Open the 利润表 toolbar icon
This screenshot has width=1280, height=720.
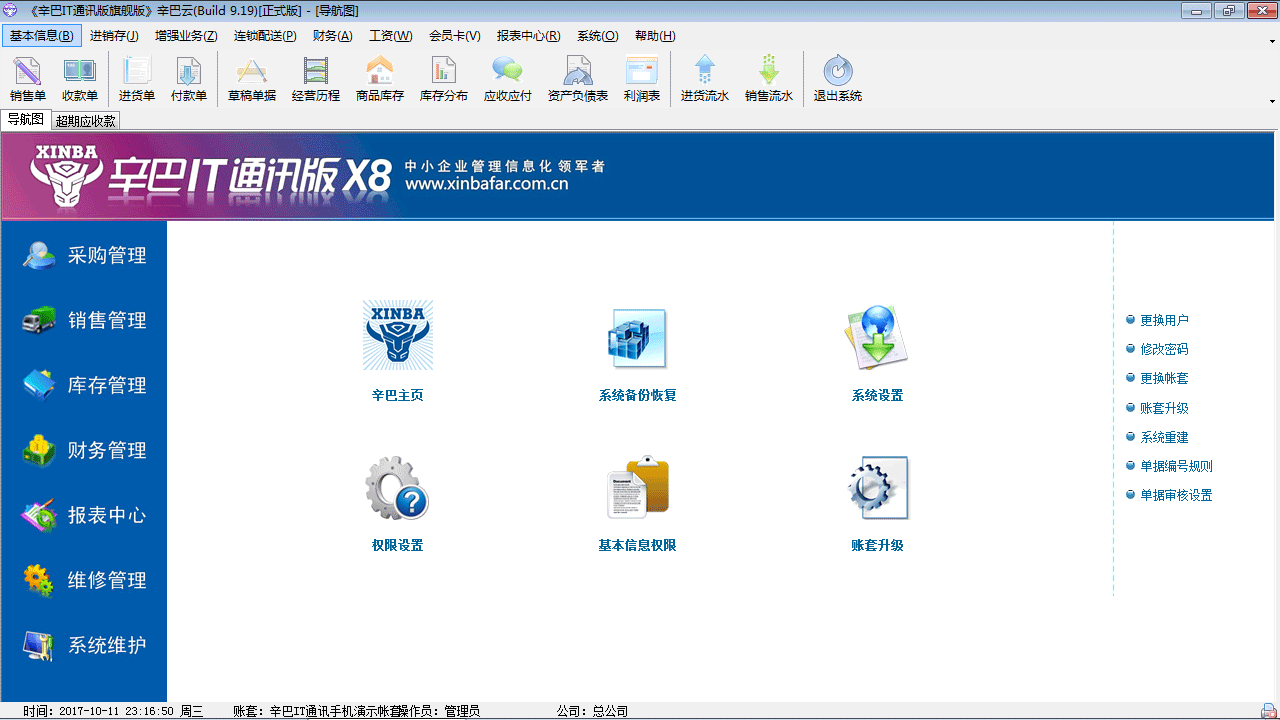click(642, 79)
